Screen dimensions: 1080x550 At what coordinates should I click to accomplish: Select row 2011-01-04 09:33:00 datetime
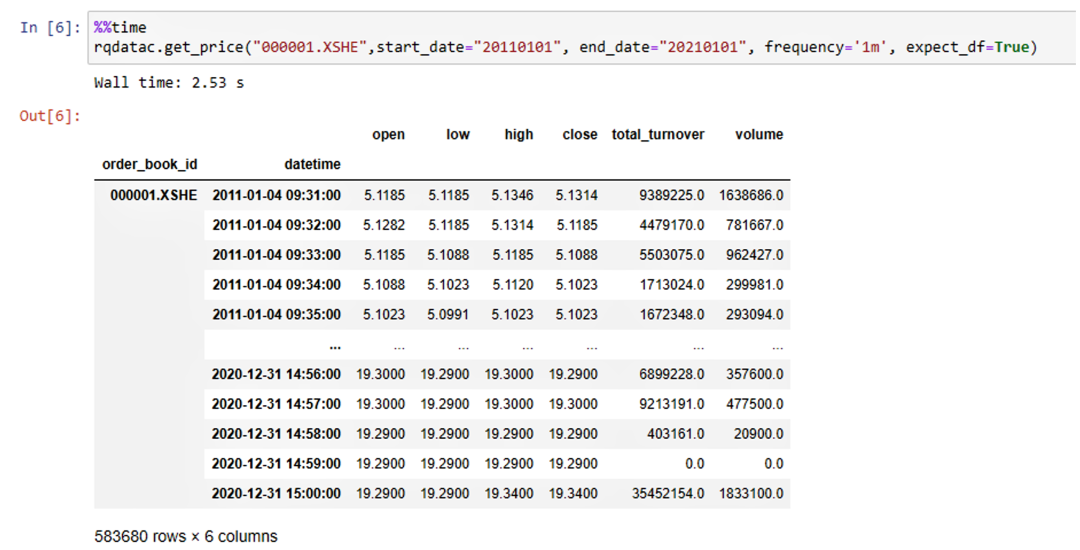coord(276,255)
